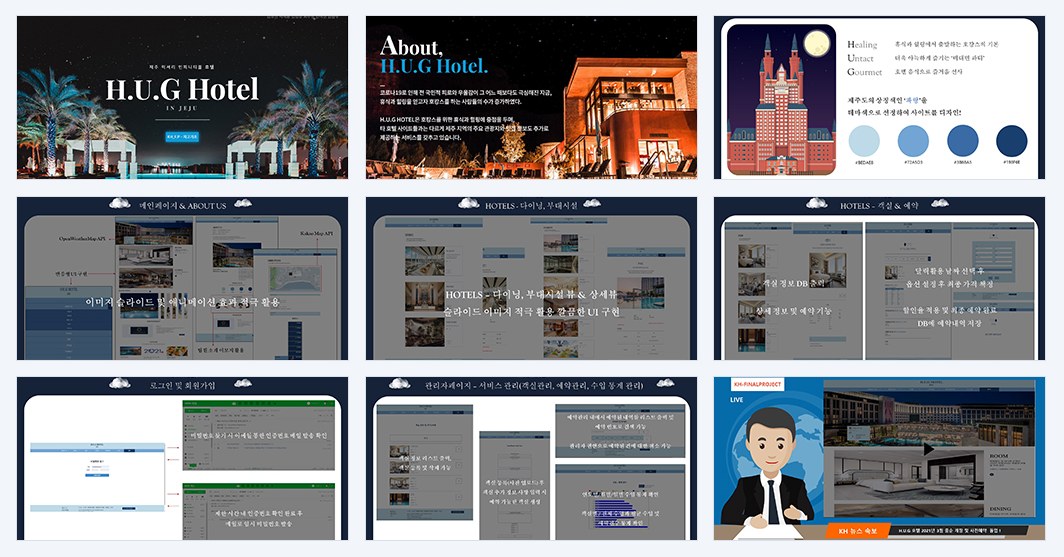Click the left cloud icon beside 메인페이지 & ABOUT US
The image size is (1064, 557).
[x=120, y=204]
